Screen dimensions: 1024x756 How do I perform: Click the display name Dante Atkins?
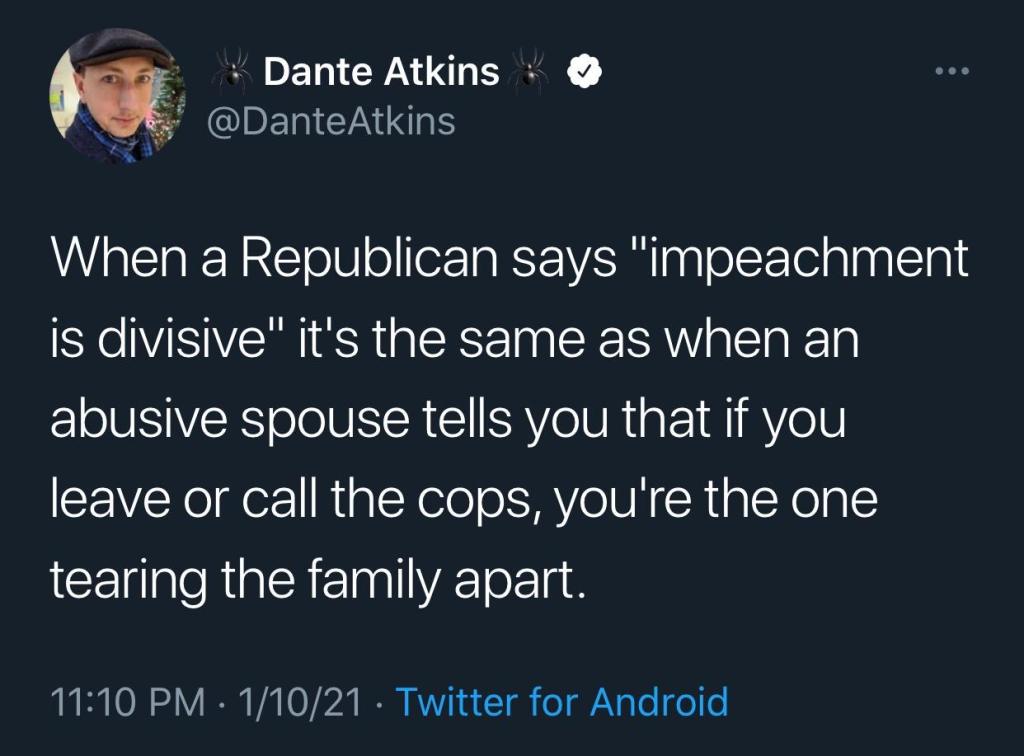point(381,72)
